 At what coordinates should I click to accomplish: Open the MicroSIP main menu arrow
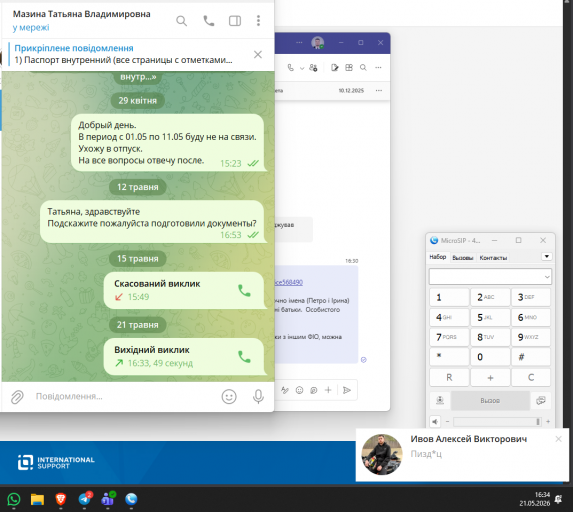click(546, 257)
